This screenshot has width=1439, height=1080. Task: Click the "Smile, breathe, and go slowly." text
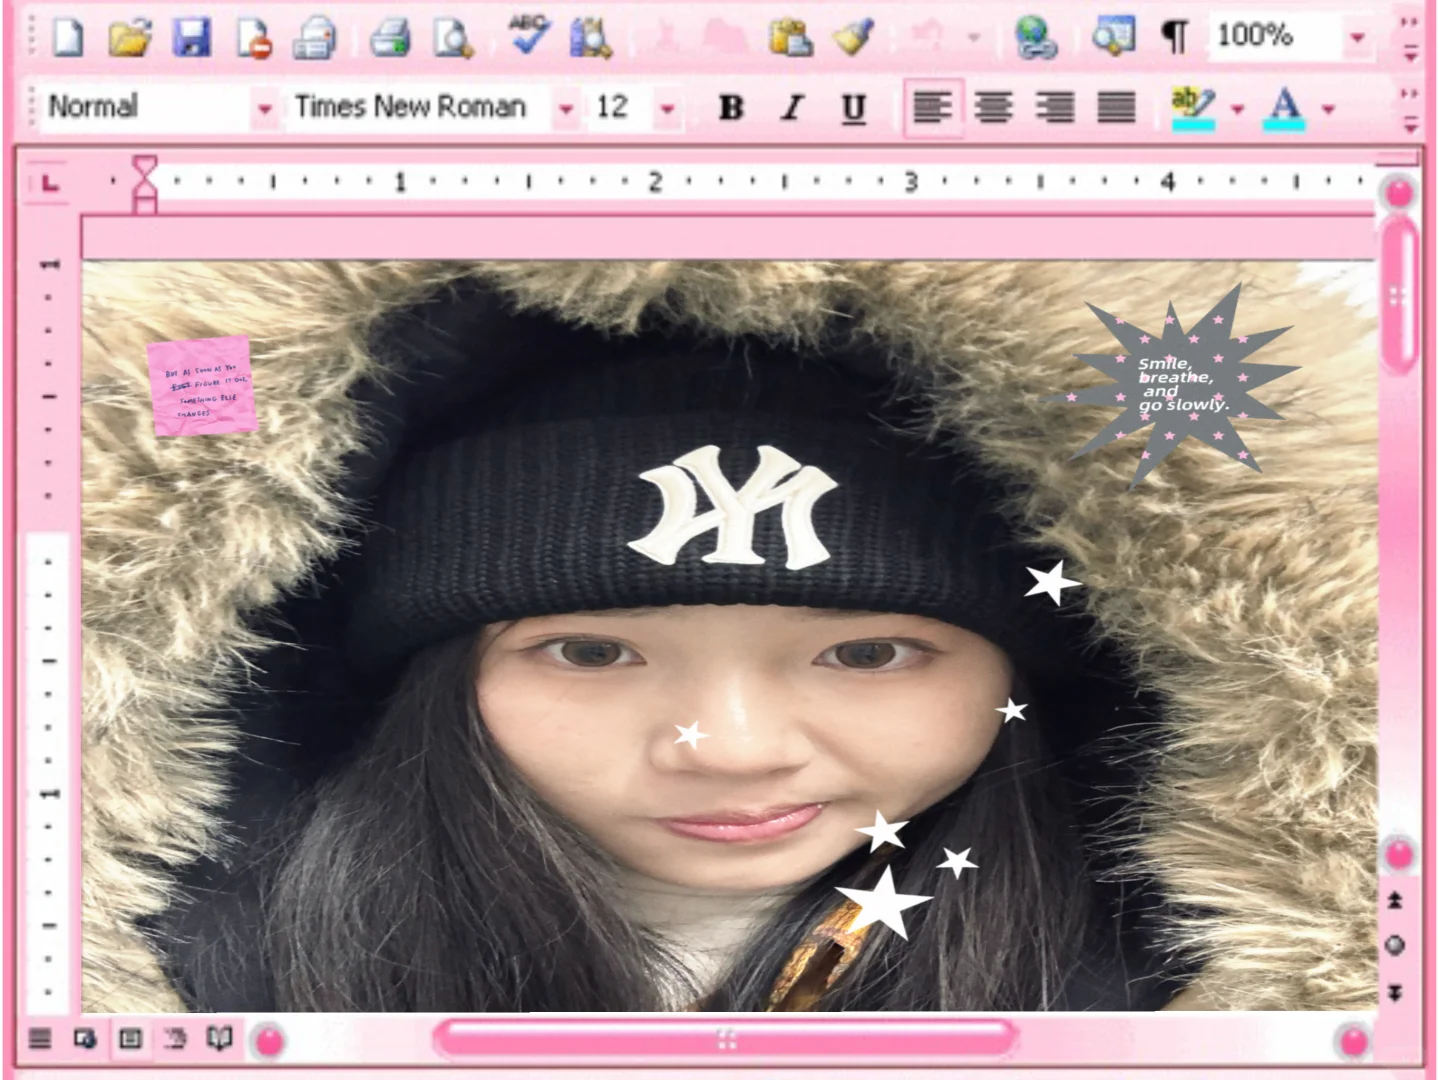pyautogui.click(x=1183, y=385)
